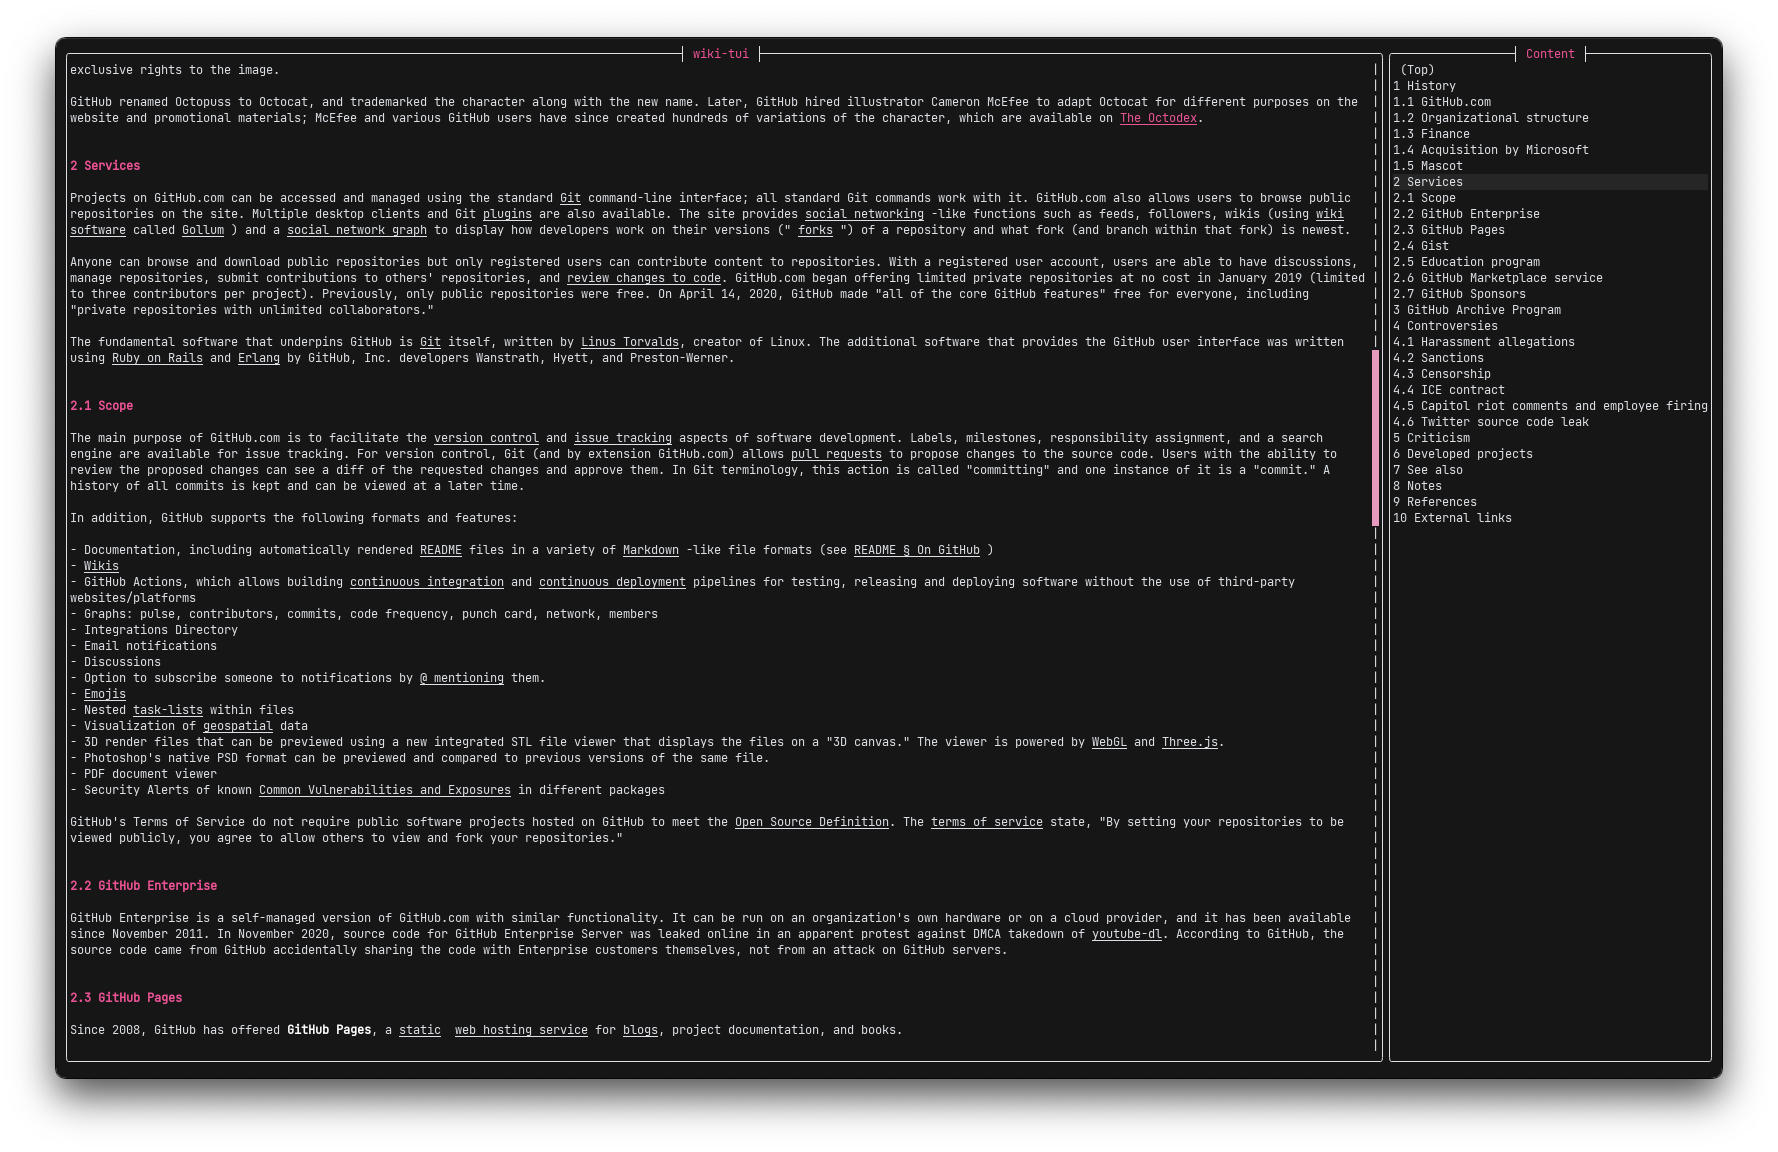Viewport: 1778px width, 1152px height.
Task: Go to '2.1 Scope' in contents
Action: [1424, 198]
